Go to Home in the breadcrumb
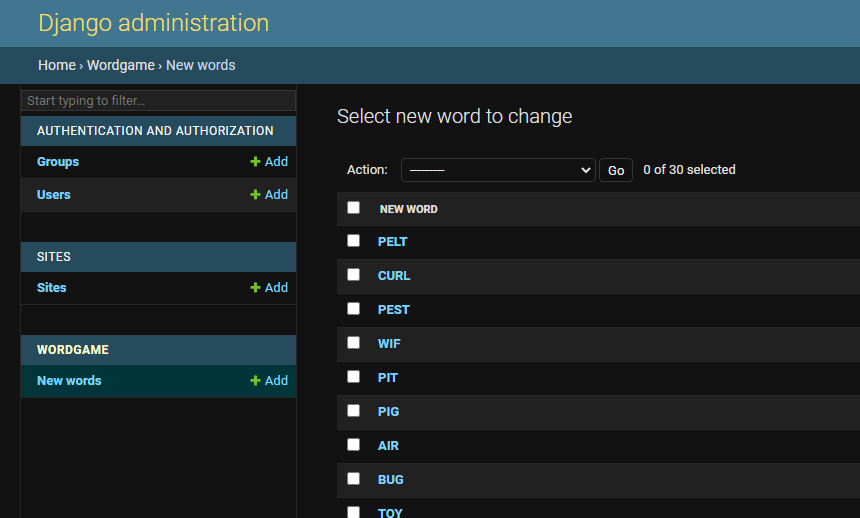Screen dimensions: 860x518 (57, 65)
